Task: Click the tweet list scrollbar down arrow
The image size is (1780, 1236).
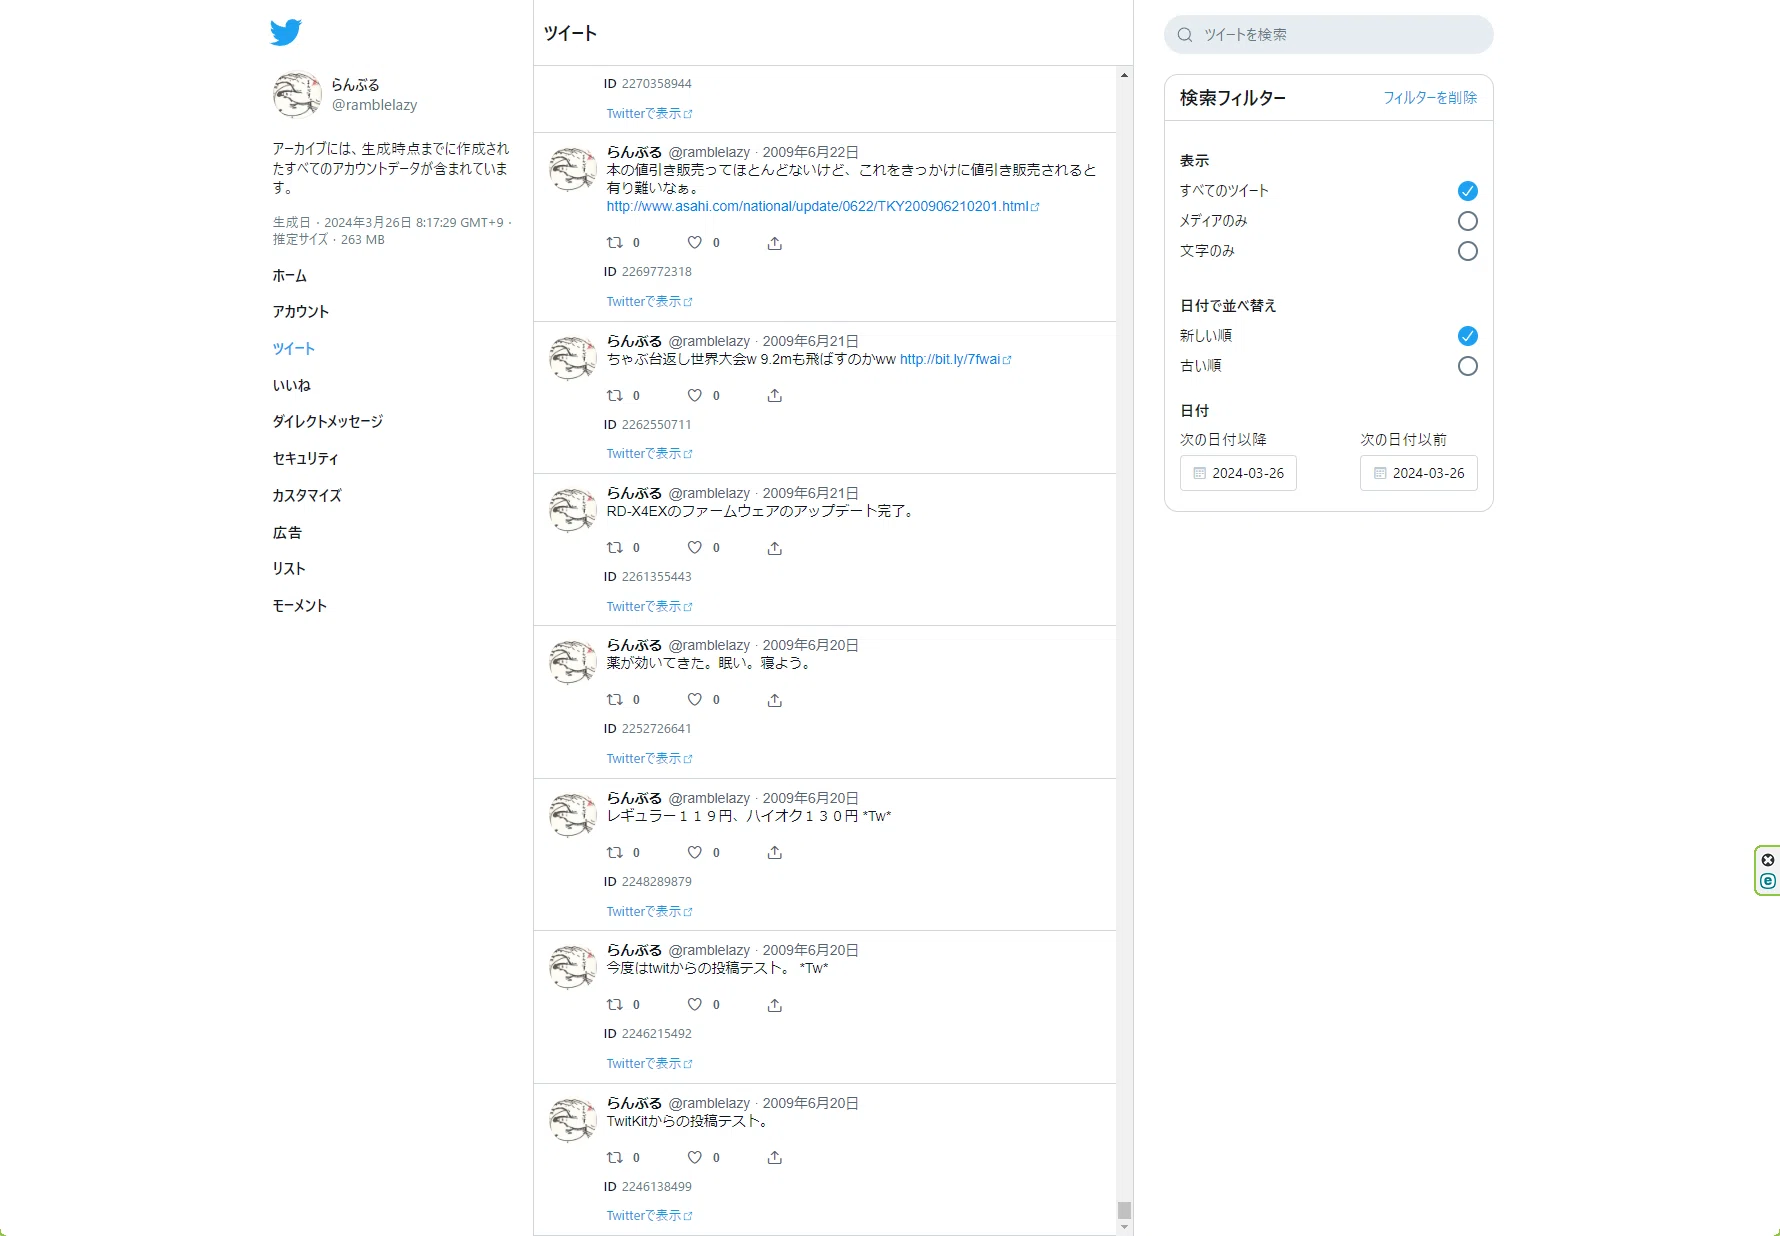Action: coord(1124,1227)
